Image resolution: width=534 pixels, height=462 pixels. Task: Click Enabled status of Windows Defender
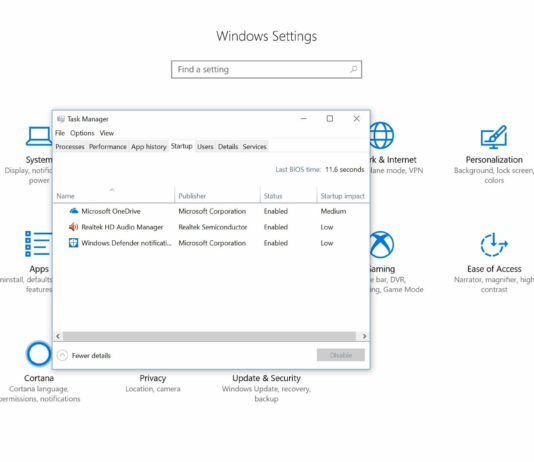click(276, 243)
